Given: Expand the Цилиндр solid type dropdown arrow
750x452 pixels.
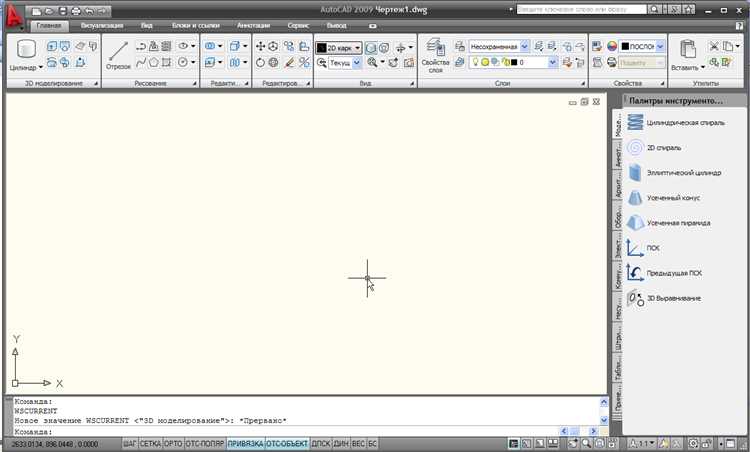Looking at the screenshot, I should (40, 67).
